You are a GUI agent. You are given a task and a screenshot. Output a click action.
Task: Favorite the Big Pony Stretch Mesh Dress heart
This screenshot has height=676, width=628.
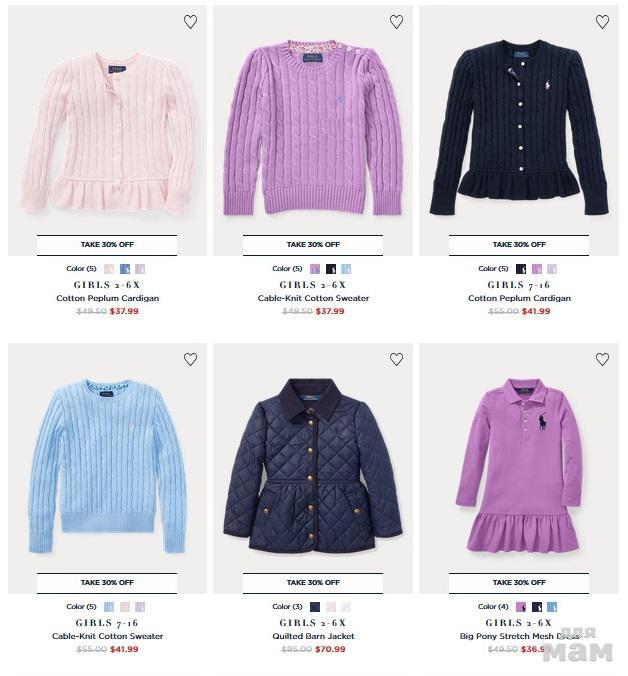point(602,359)
